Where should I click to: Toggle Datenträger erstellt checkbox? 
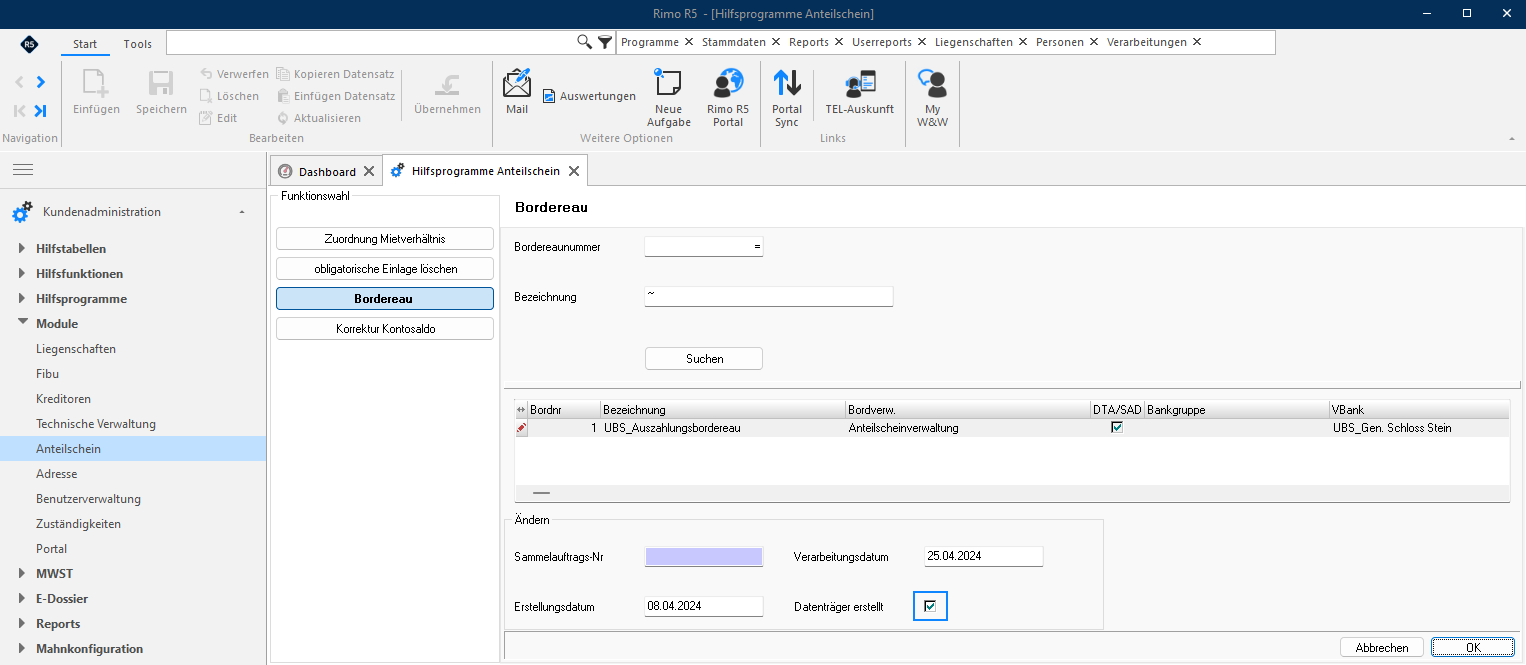point(930,606)
